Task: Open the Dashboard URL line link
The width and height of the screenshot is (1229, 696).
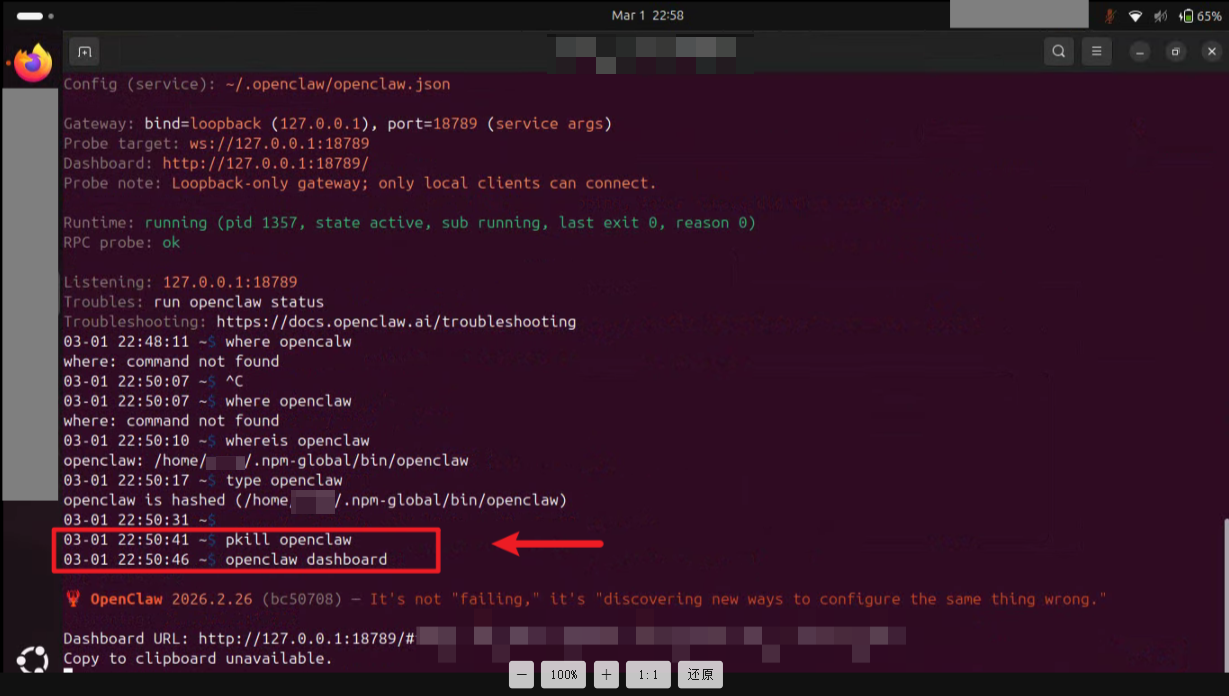Action: click(x=306, y=638)
